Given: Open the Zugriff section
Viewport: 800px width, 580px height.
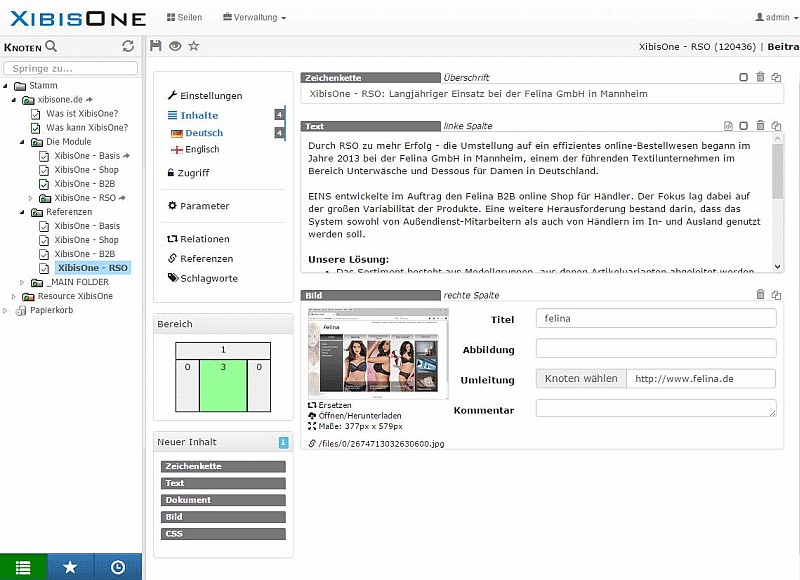Looking at the screenshot, I should pyautogui.click(x=188, y=173).
